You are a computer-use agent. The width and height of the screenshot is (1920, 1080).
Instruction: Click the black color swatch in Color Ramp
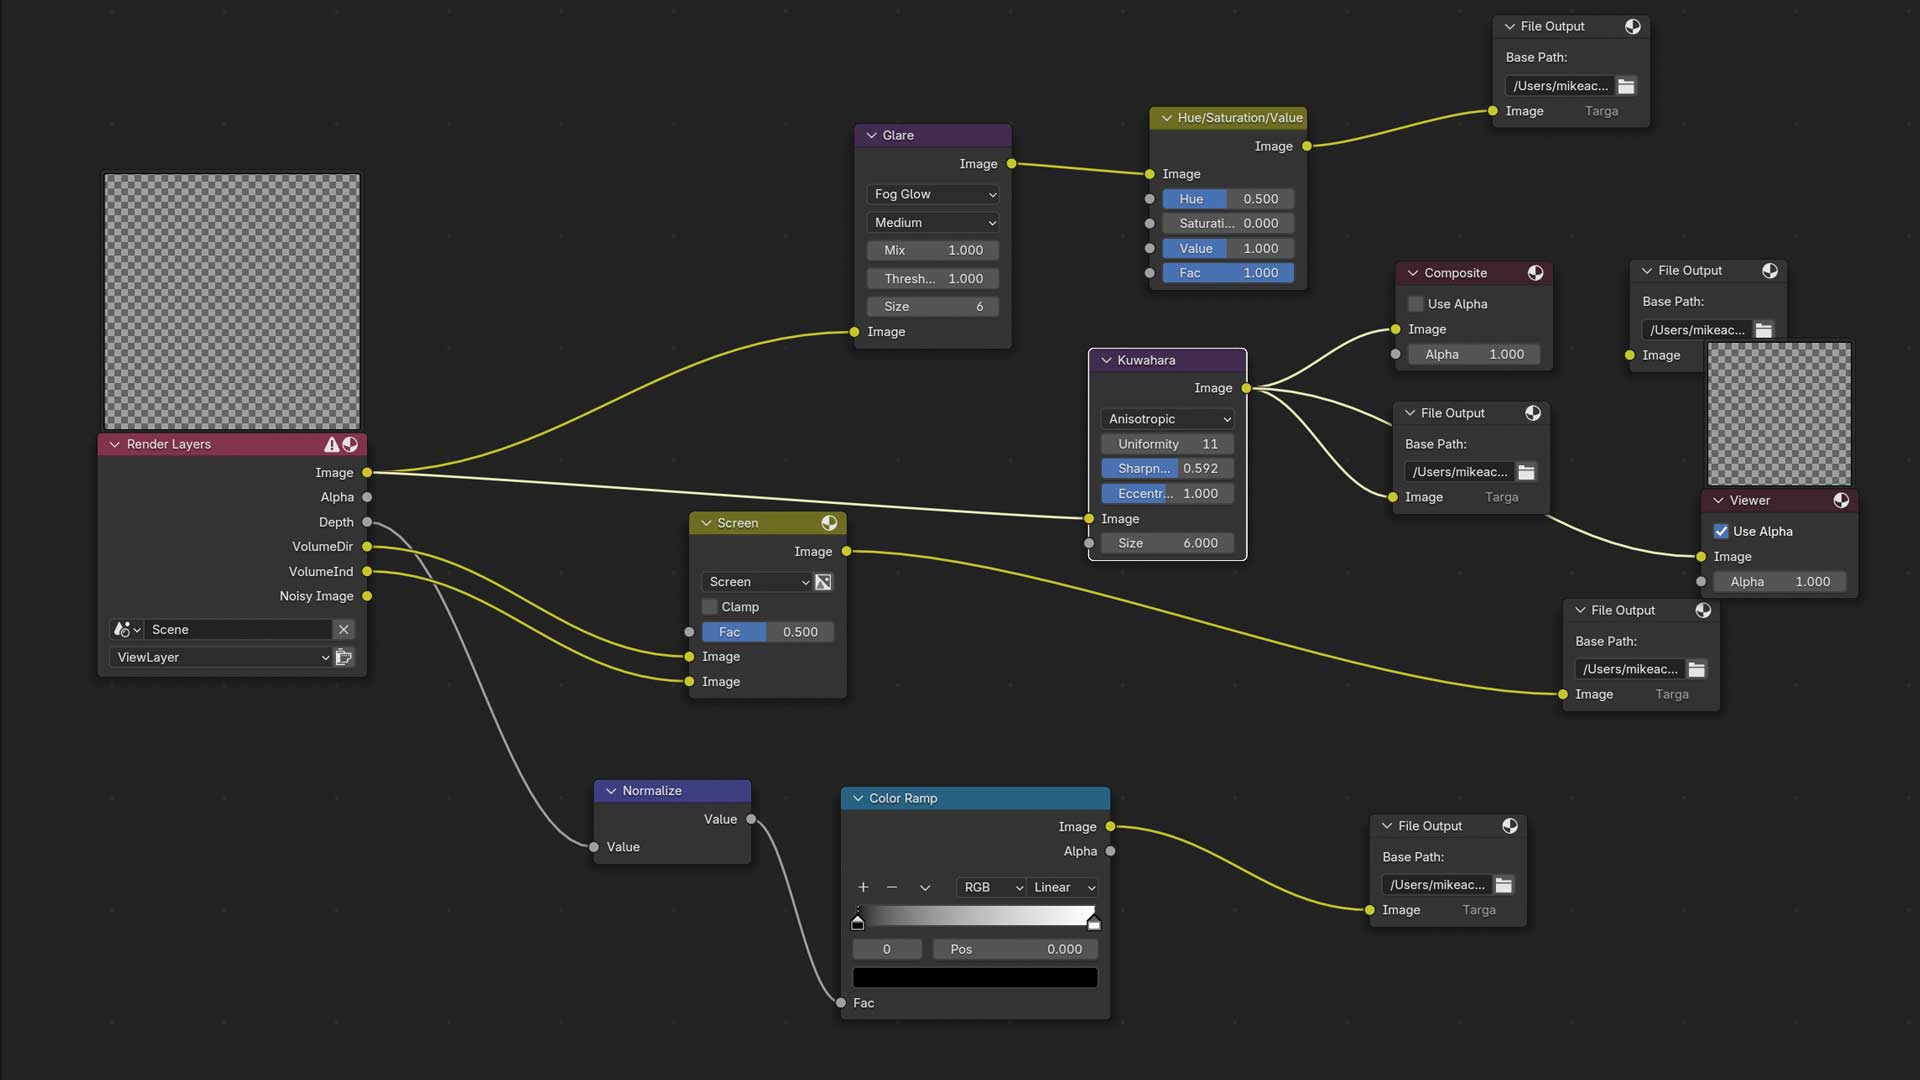(975, 978)
